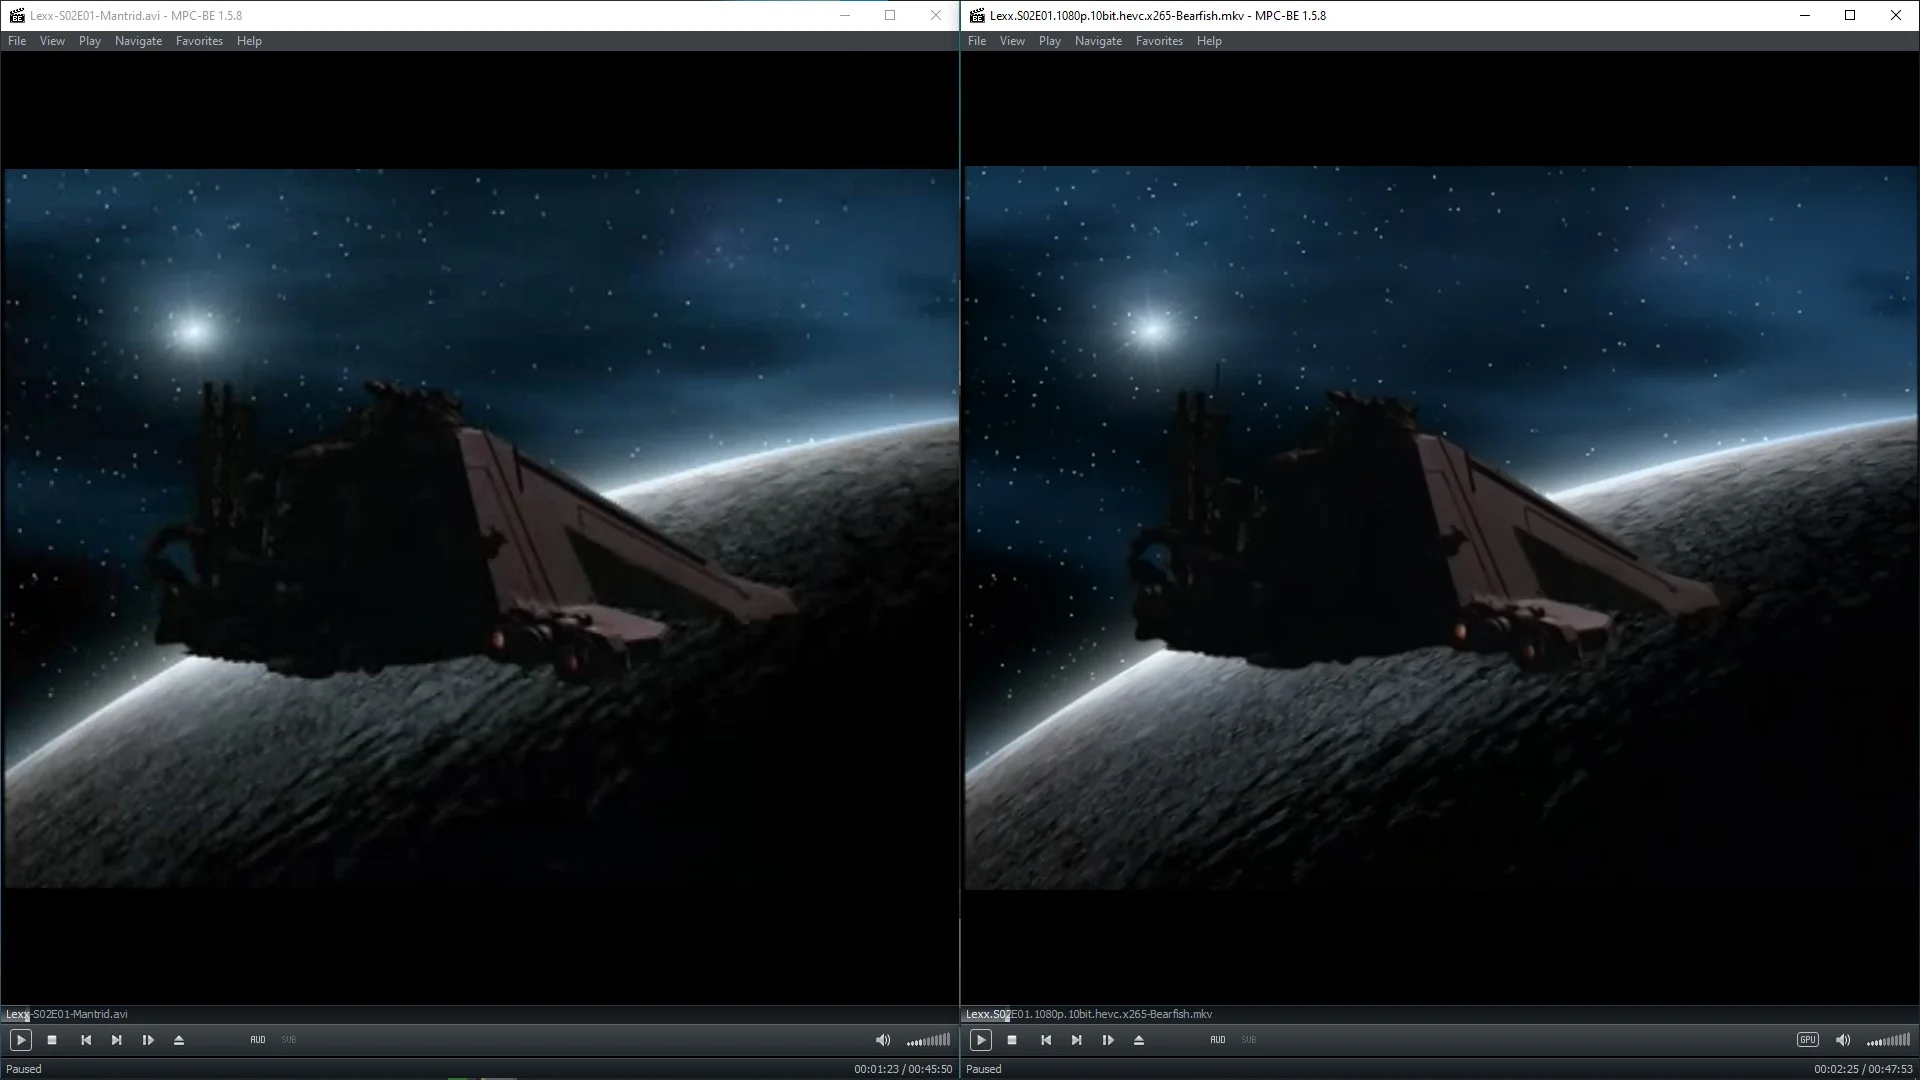Click Open file eject icon in left player

(179, 1040)
